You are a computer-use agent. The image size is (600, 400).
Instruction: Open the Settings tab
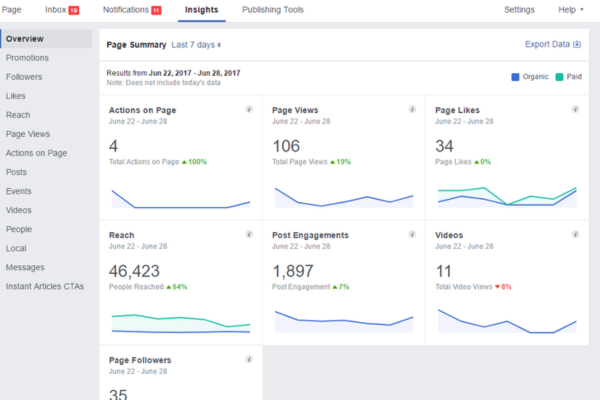tap(519, 10)
